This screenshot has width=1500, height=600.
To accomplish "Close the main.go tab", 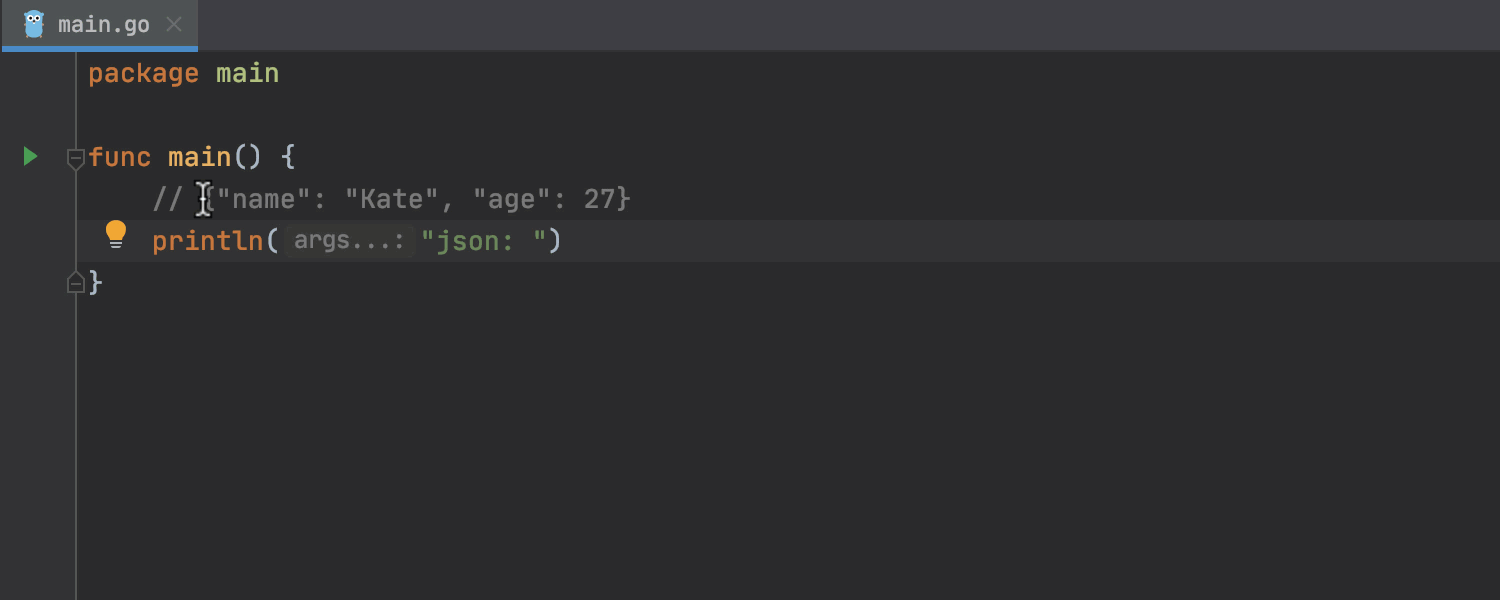I will [x=174, y=24].
